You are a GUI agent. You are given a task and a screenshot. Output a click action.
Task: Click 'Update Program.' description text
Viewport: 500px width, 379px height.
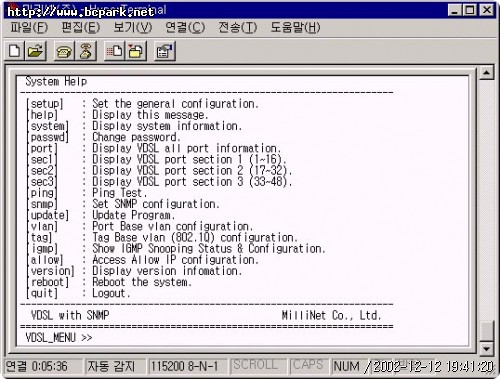[134, 215]
